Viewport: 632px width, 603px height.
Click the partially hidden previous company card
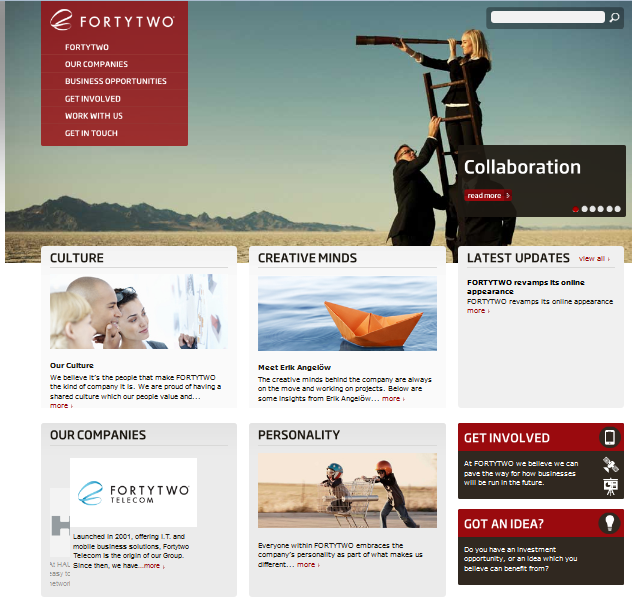(60, 522)
